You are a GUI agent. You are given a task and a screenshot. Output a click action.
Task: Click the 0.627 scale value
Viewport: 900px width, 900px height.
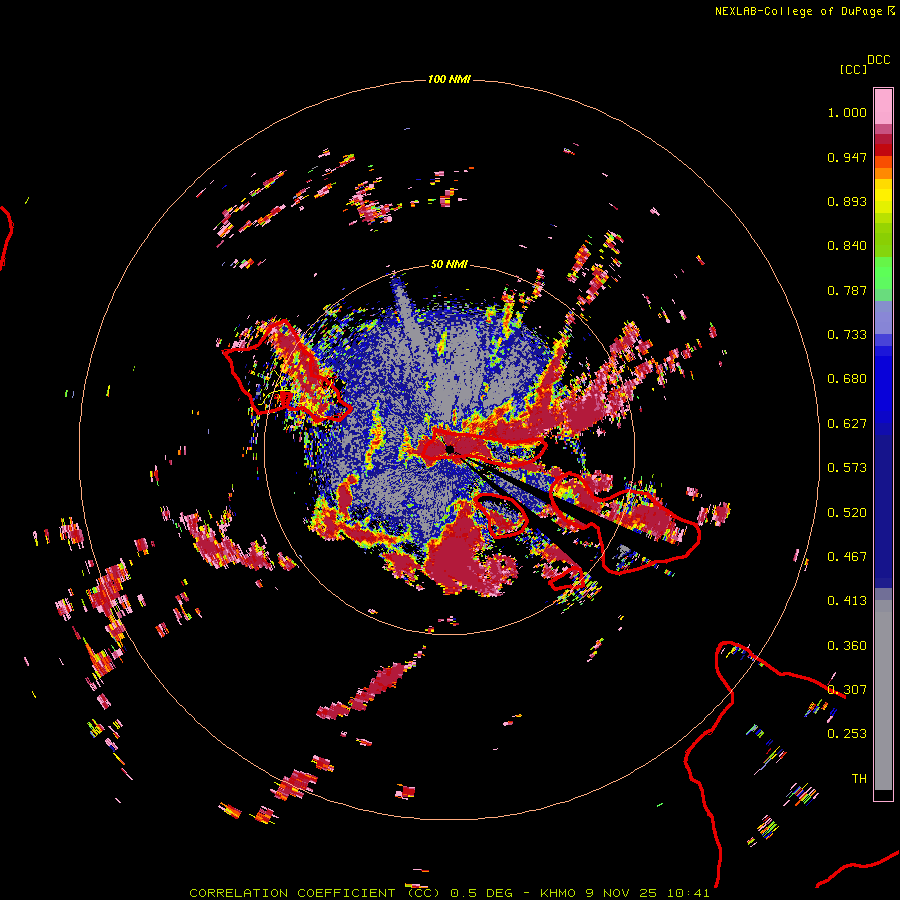pos(847,424)
